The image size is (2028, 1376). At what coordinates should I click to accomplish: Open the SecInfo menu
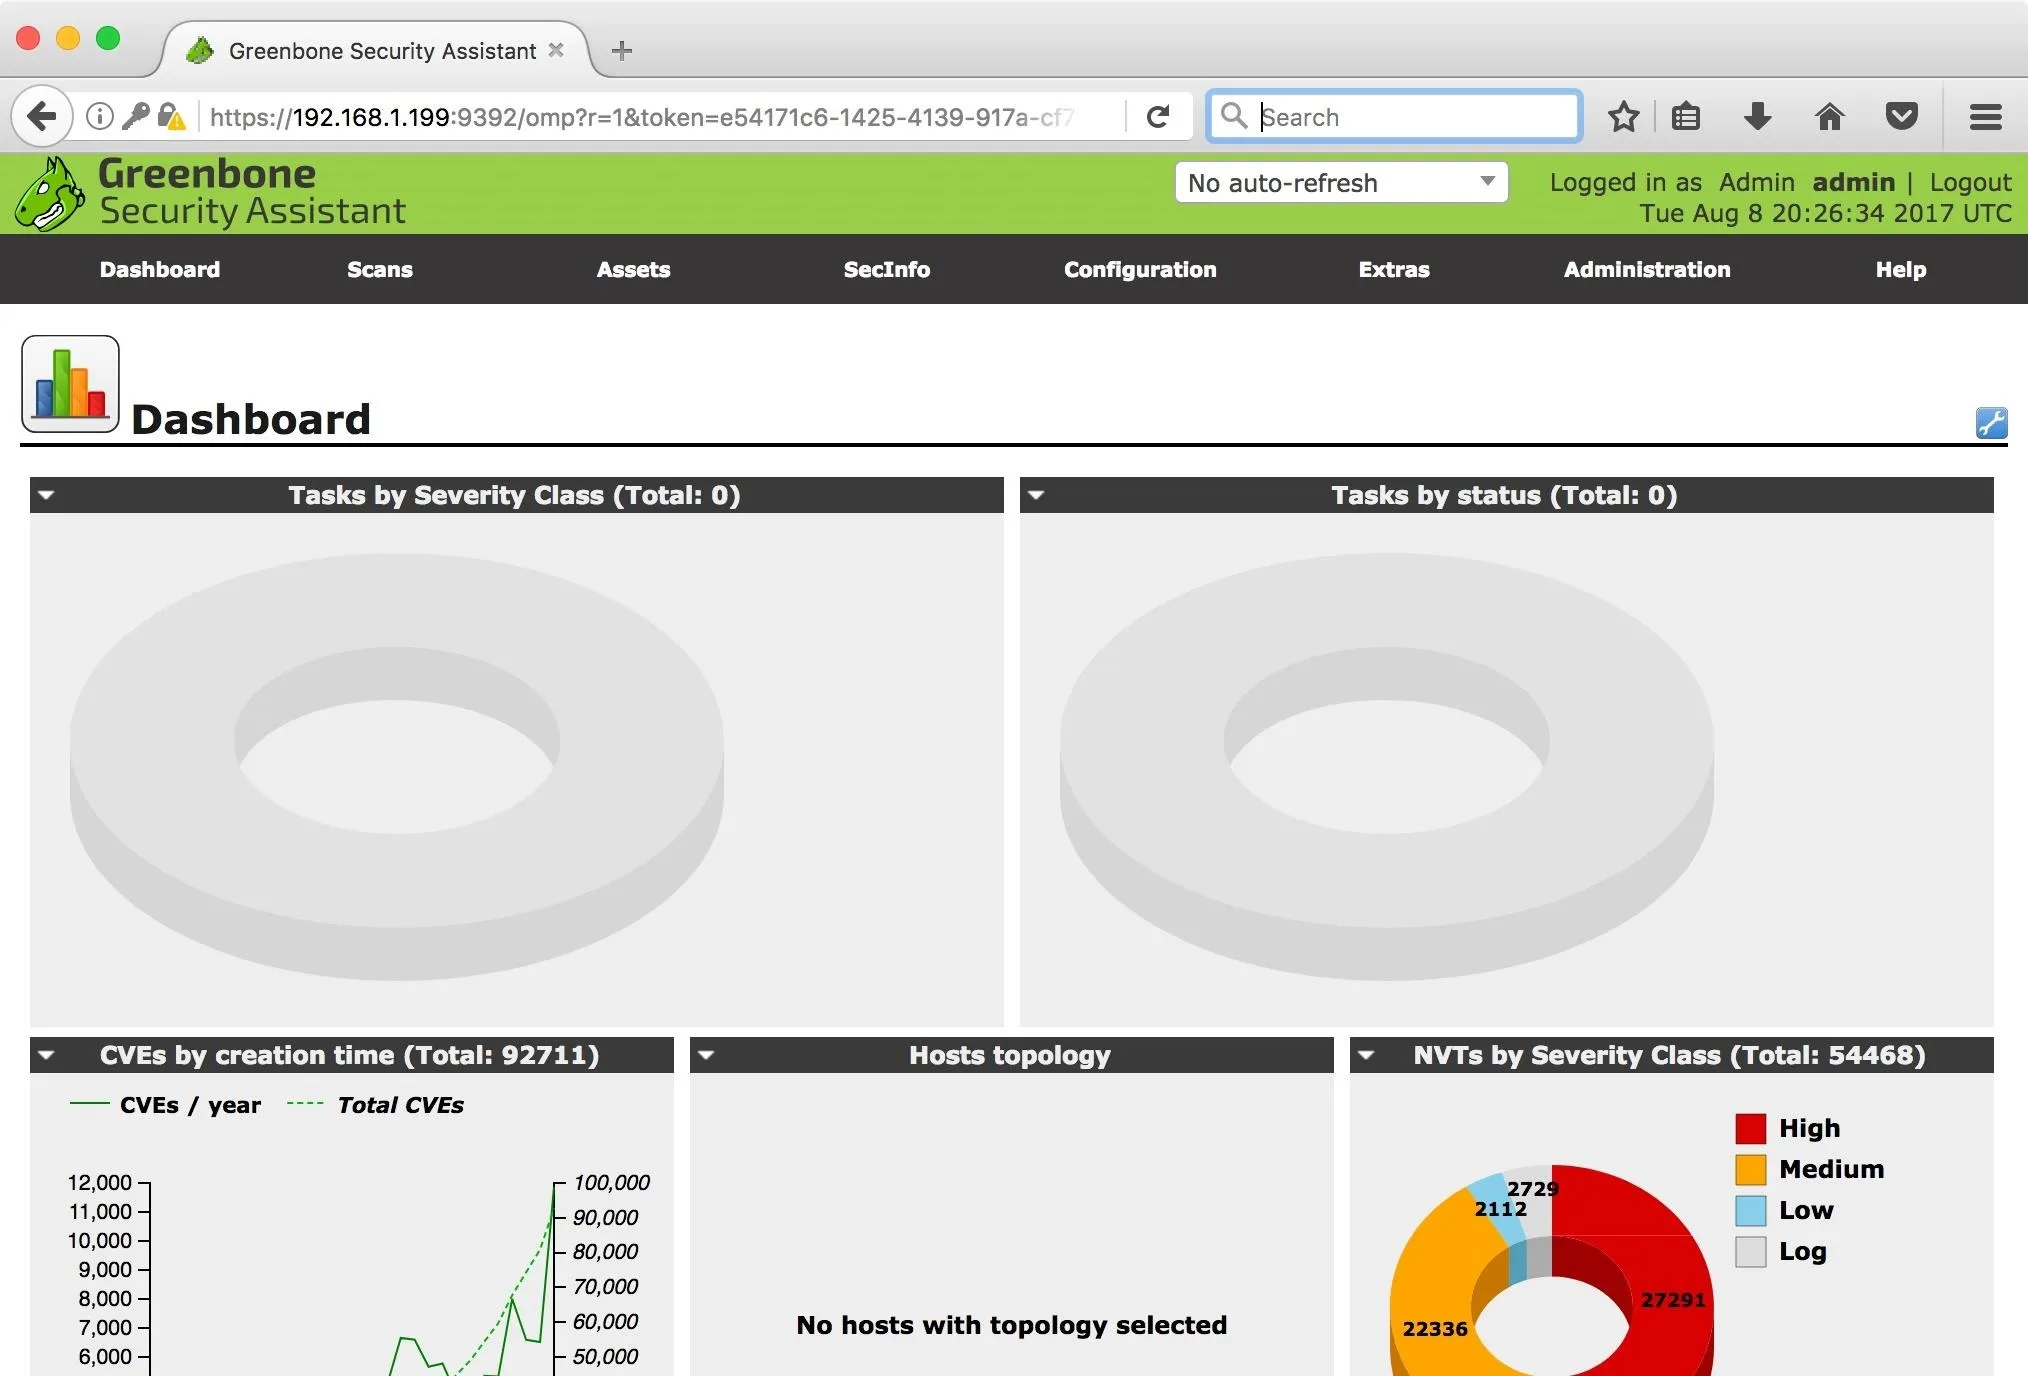(x=887, y=269)
